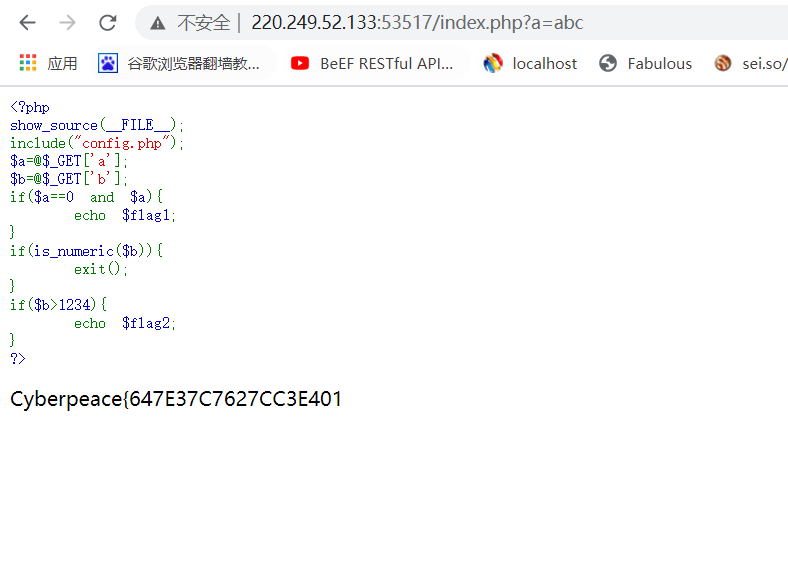Click the 不安全 security label
The image size is (788, 586).
click(x=204, y=23)
